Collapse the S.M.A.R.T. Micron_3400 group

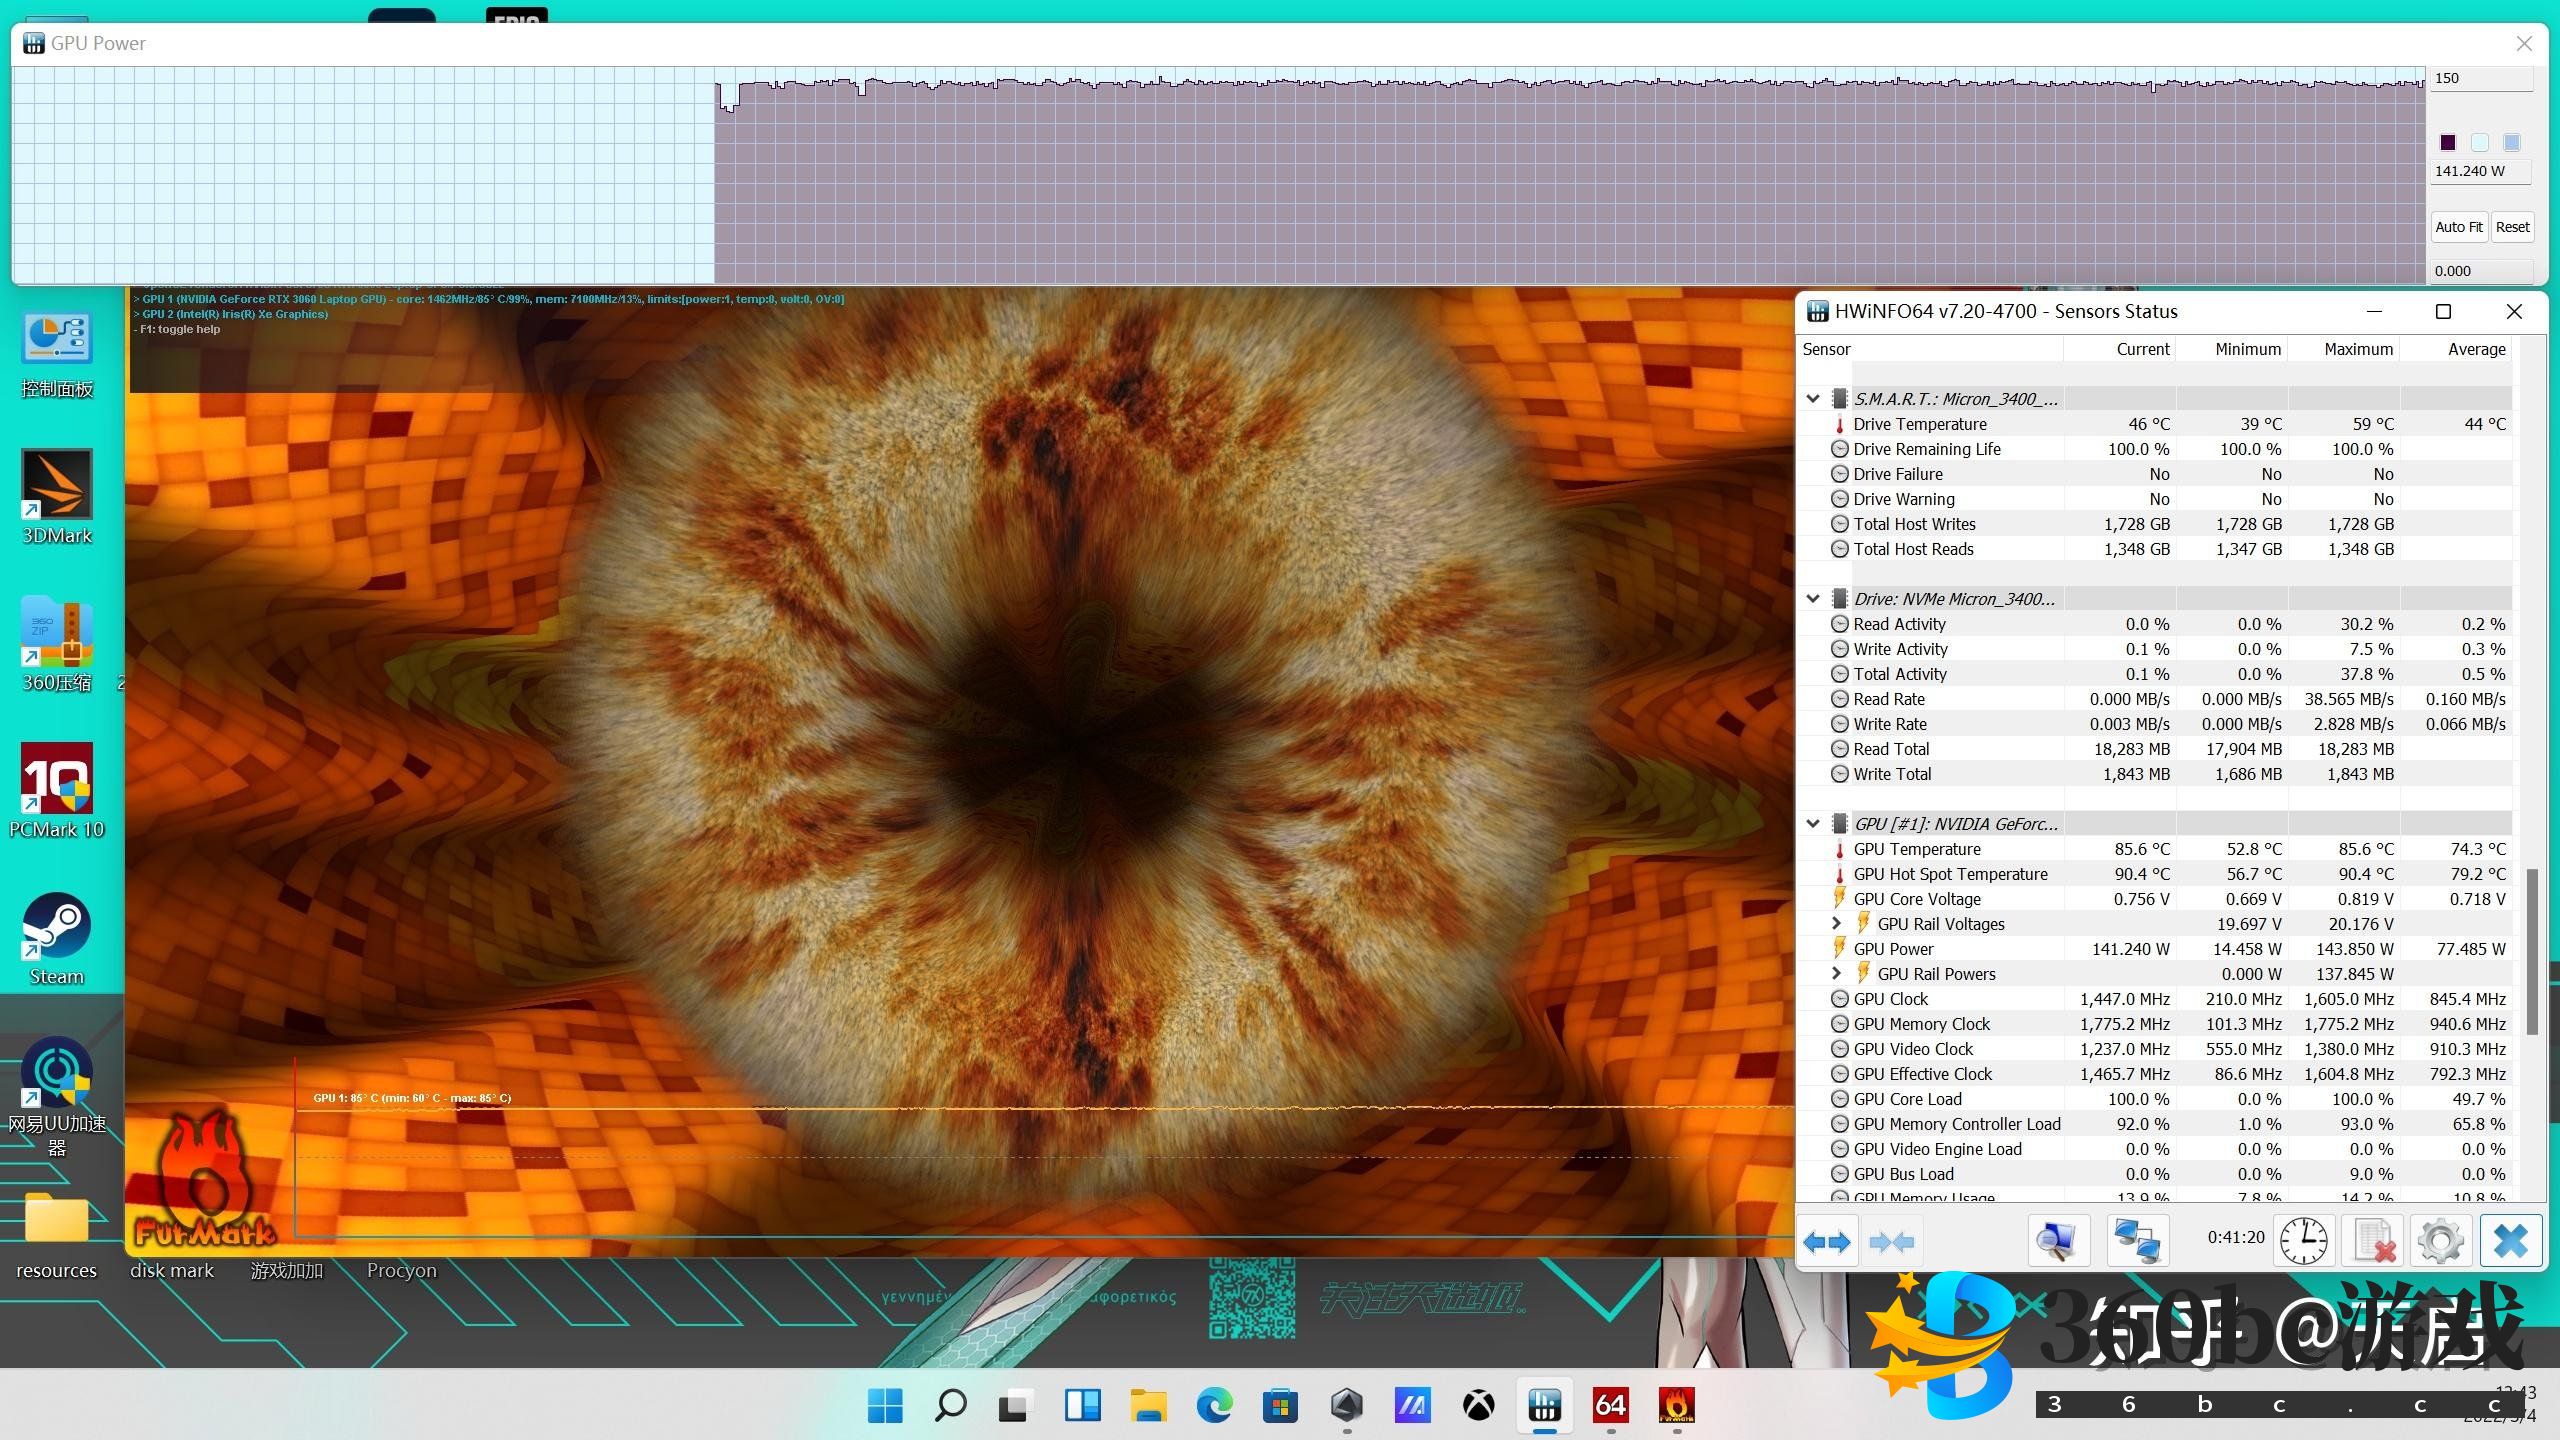tap(1813, 399)
